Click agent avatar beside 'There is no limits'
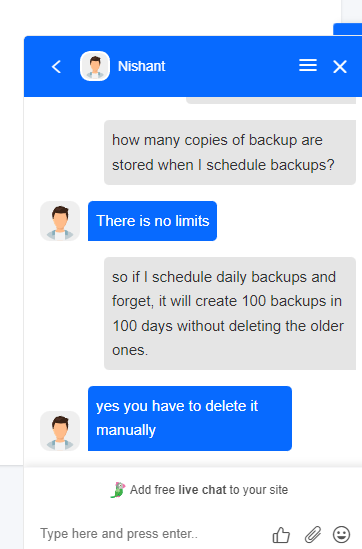 (60, 221)
